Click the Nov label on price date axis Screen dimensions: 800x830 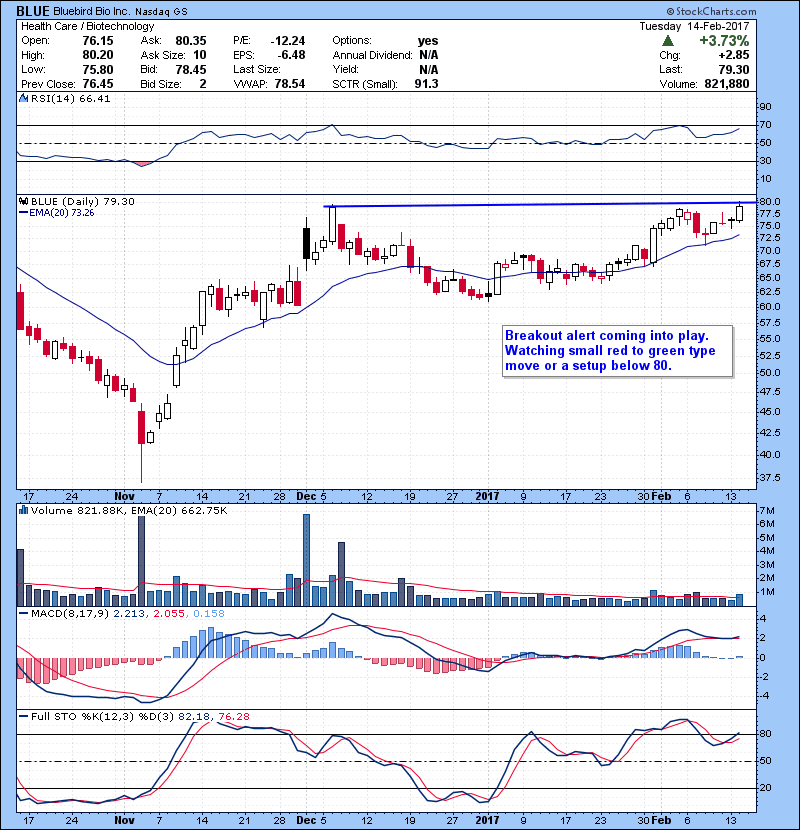point(124,496)
